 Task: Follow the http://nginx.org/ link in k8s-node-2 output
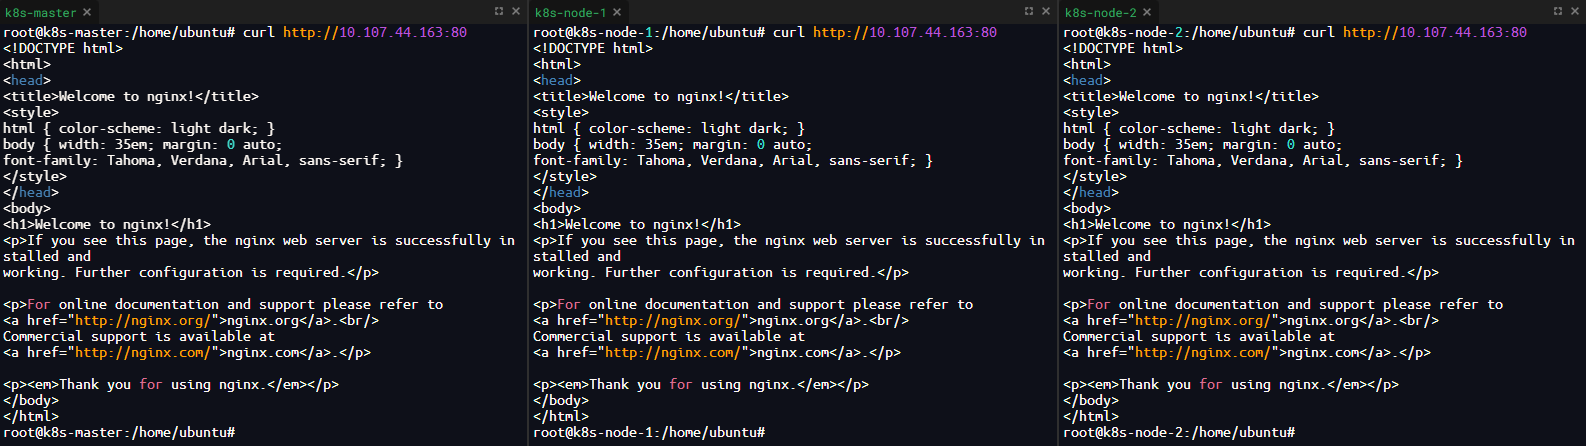1202,321
